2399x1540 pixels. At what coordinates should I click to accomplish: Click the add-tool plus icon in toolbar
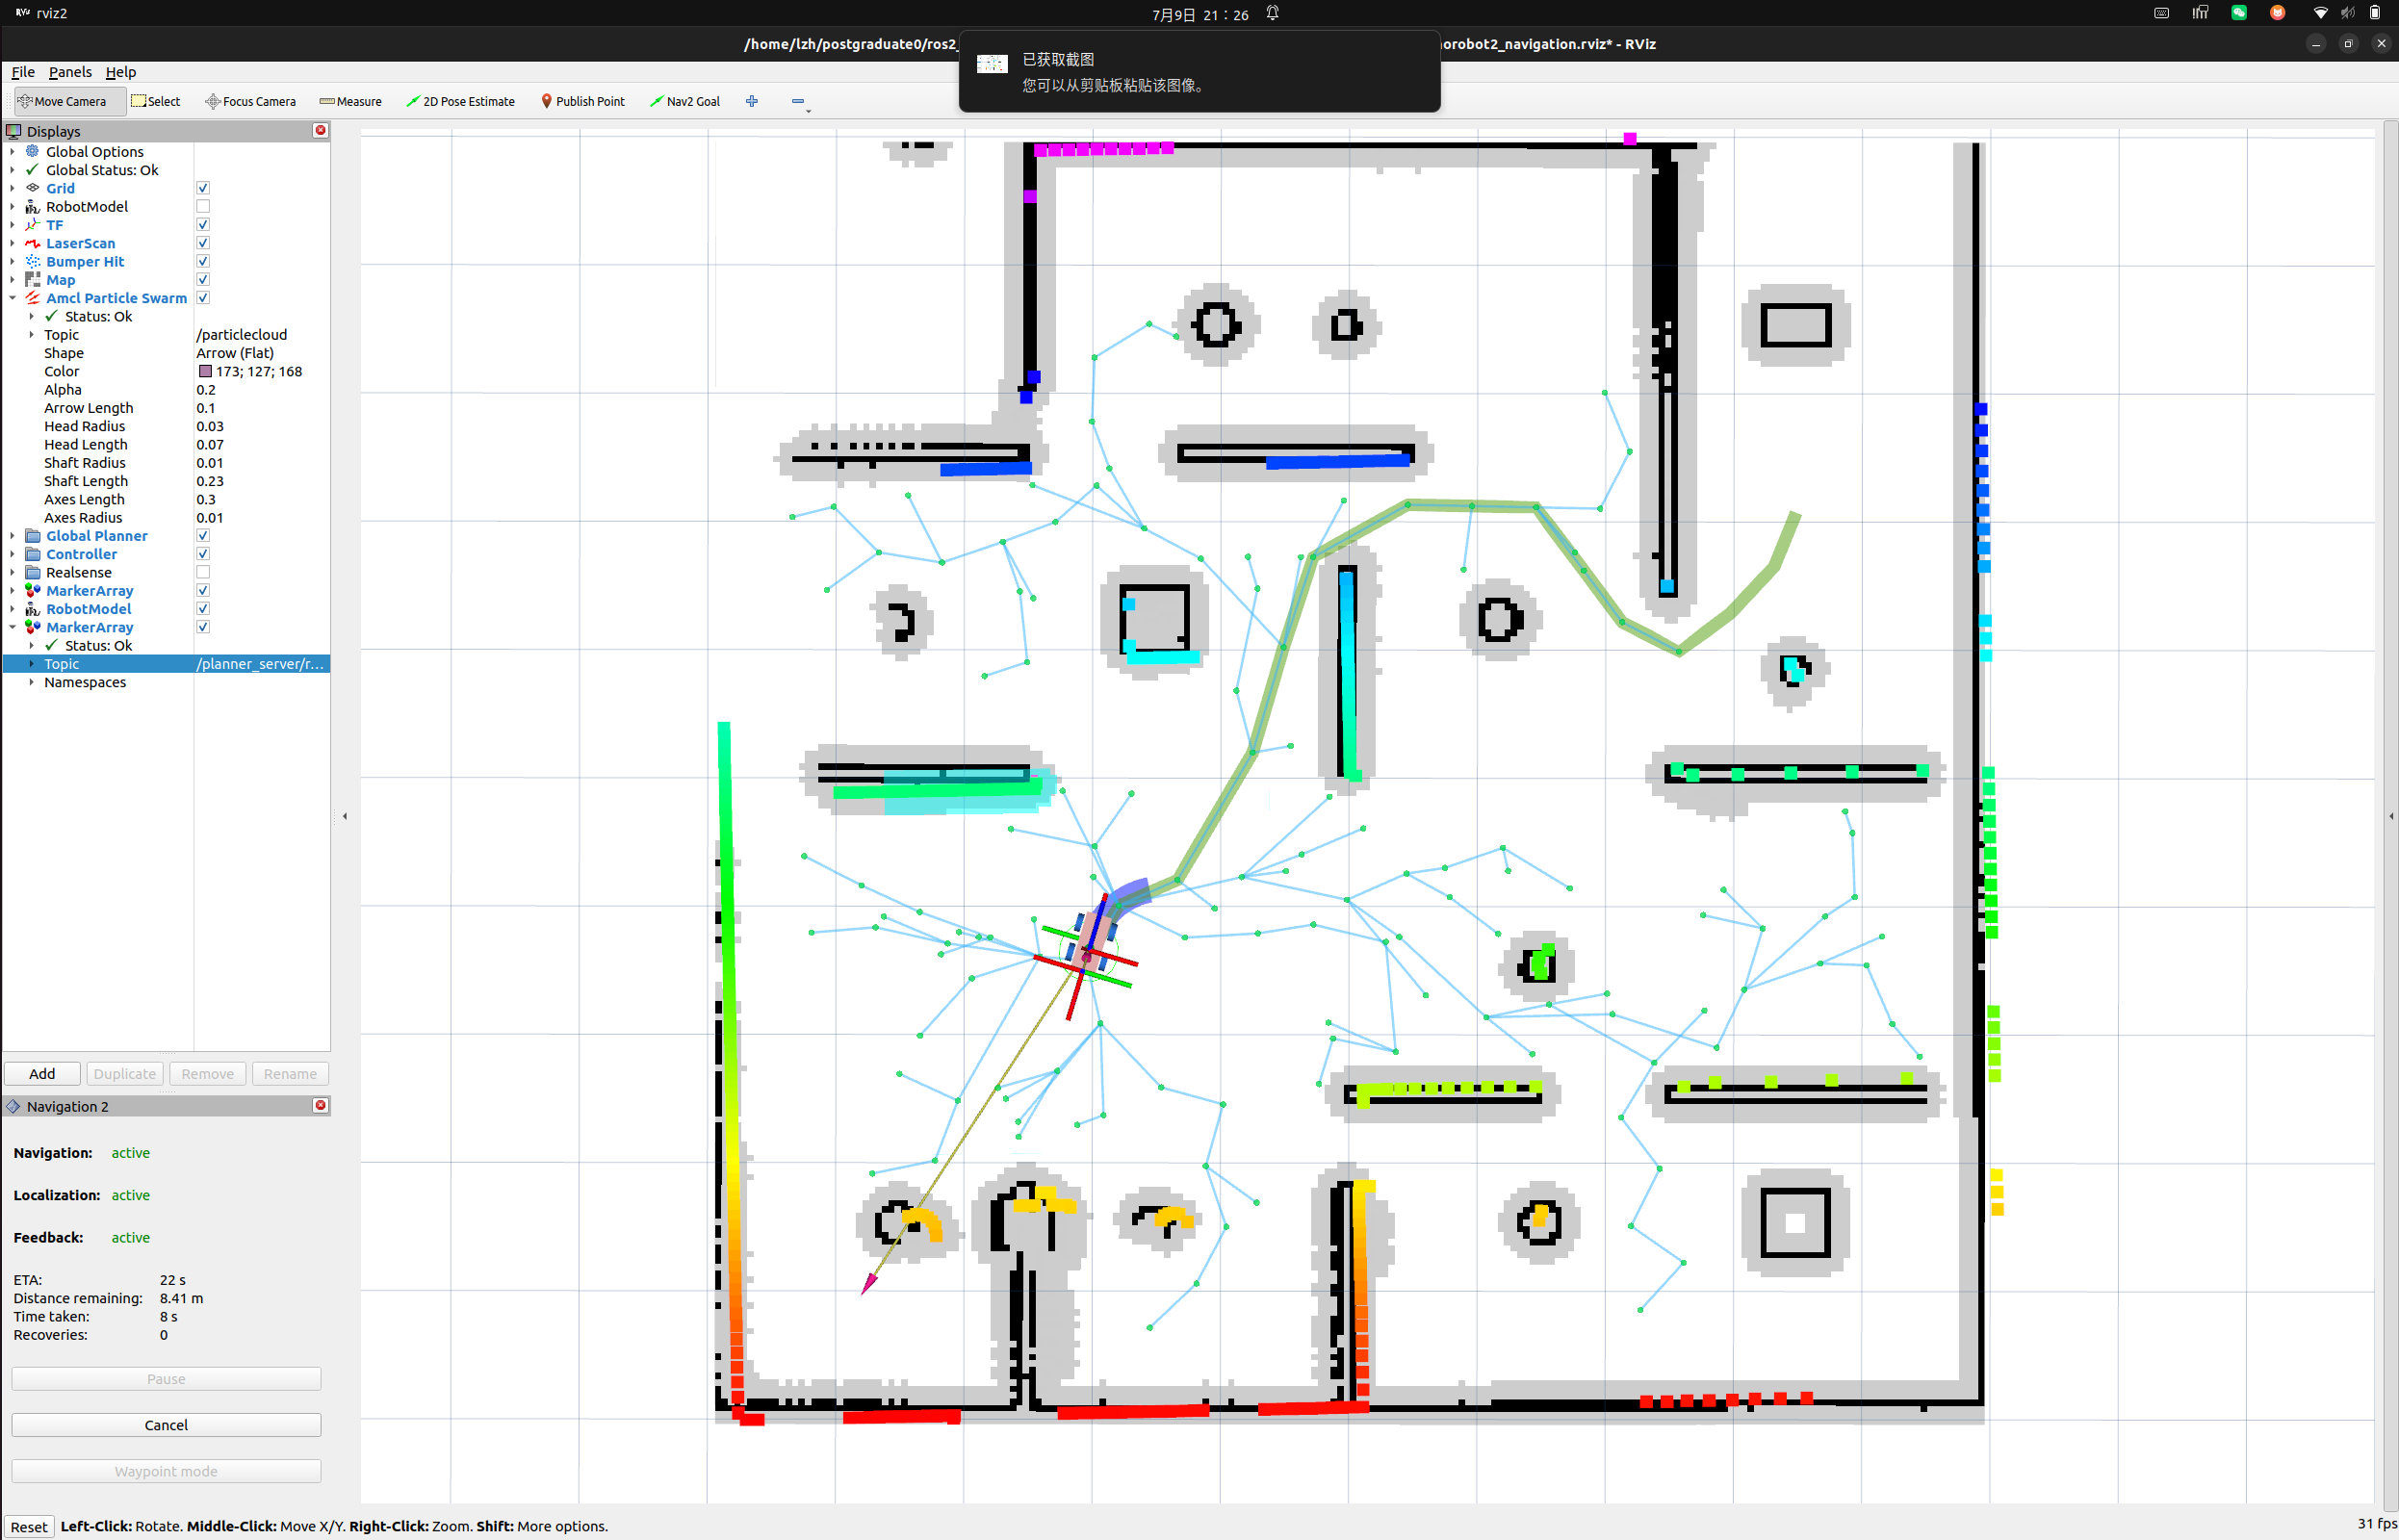tap(752, 101)
